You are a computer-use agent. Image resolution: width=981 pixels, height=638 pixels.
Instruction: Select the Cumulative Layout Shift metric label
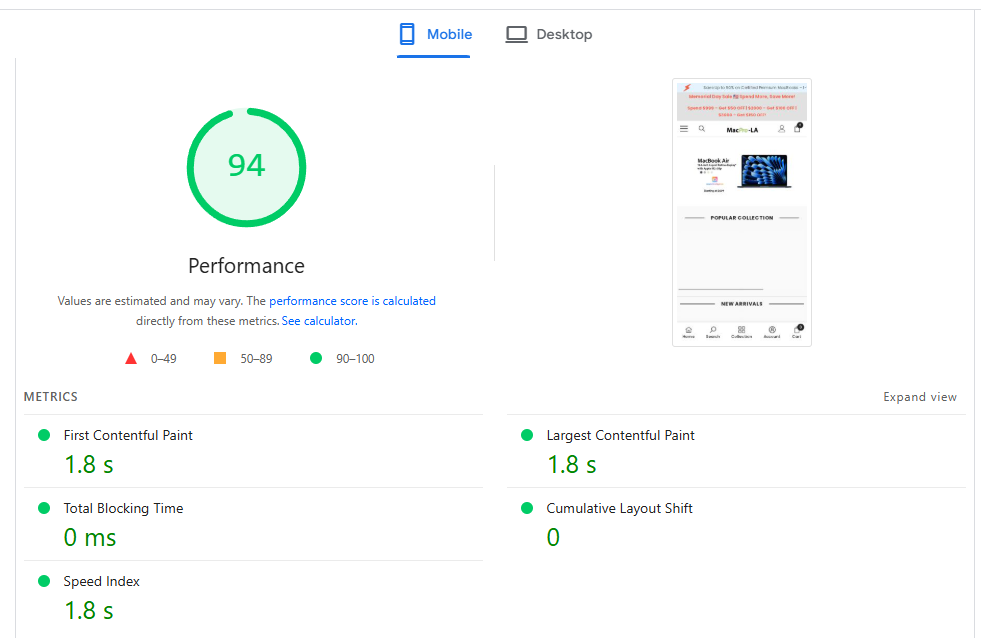[x=619, y=509]
